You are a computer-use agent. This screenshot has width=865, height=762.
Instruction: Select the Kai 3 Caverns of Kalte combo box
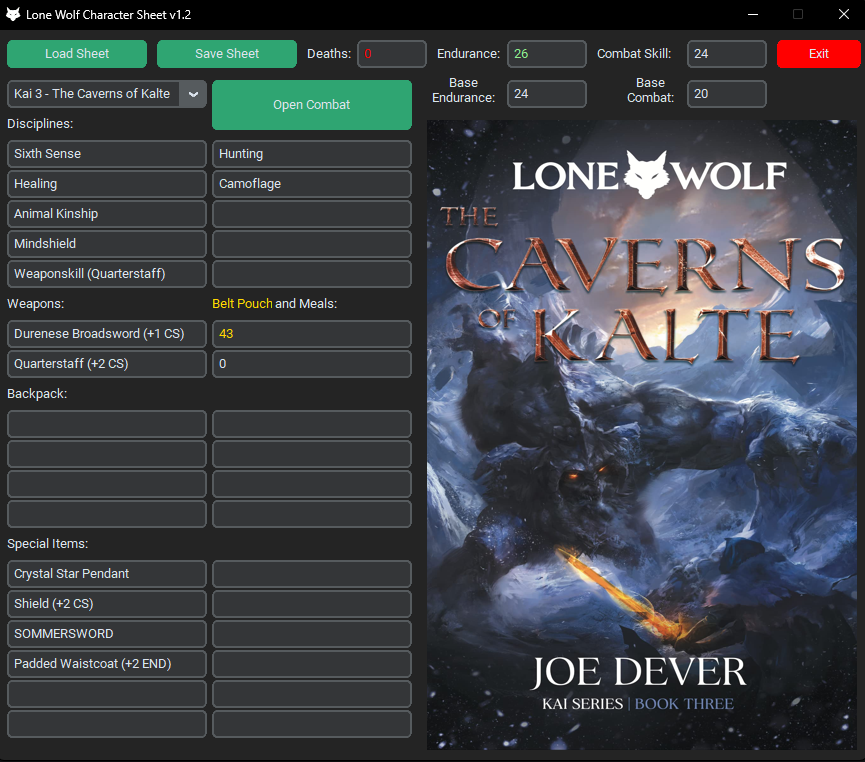(x=92, y=94)
